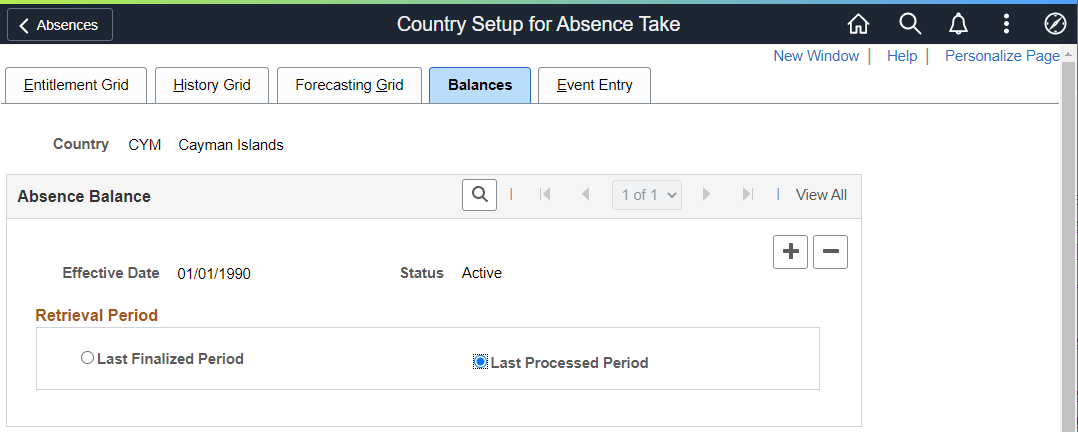Click the New Window link

(x=816, y=56)
